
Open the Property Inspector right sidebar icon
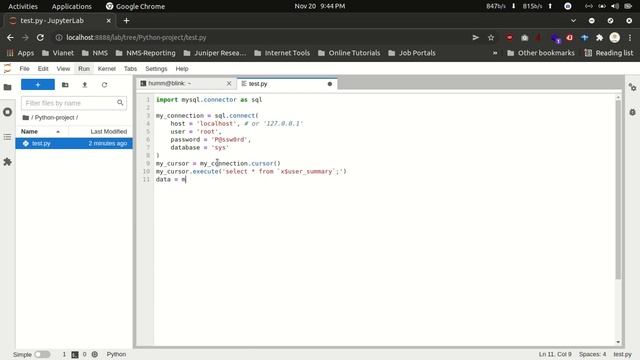[x=632, y=87]
